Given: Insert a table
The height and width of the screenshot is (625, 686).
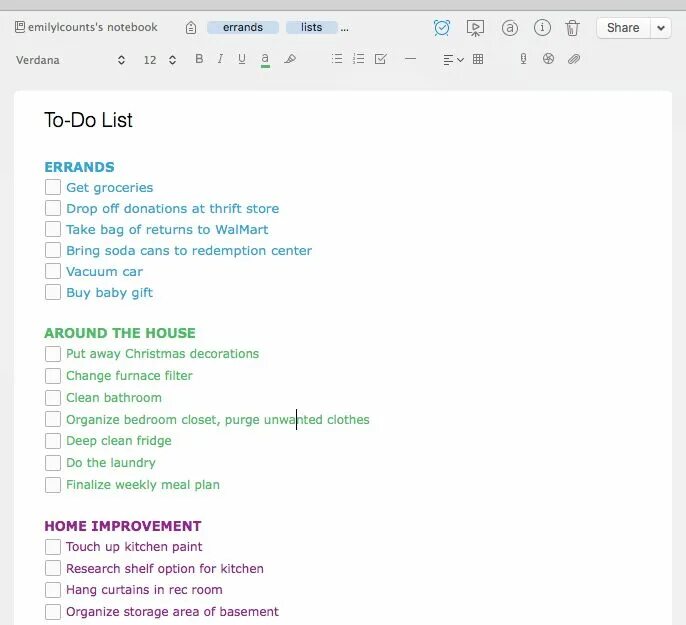Looking at the screenshot, I should pyautogui.click(x=478, y=59).
